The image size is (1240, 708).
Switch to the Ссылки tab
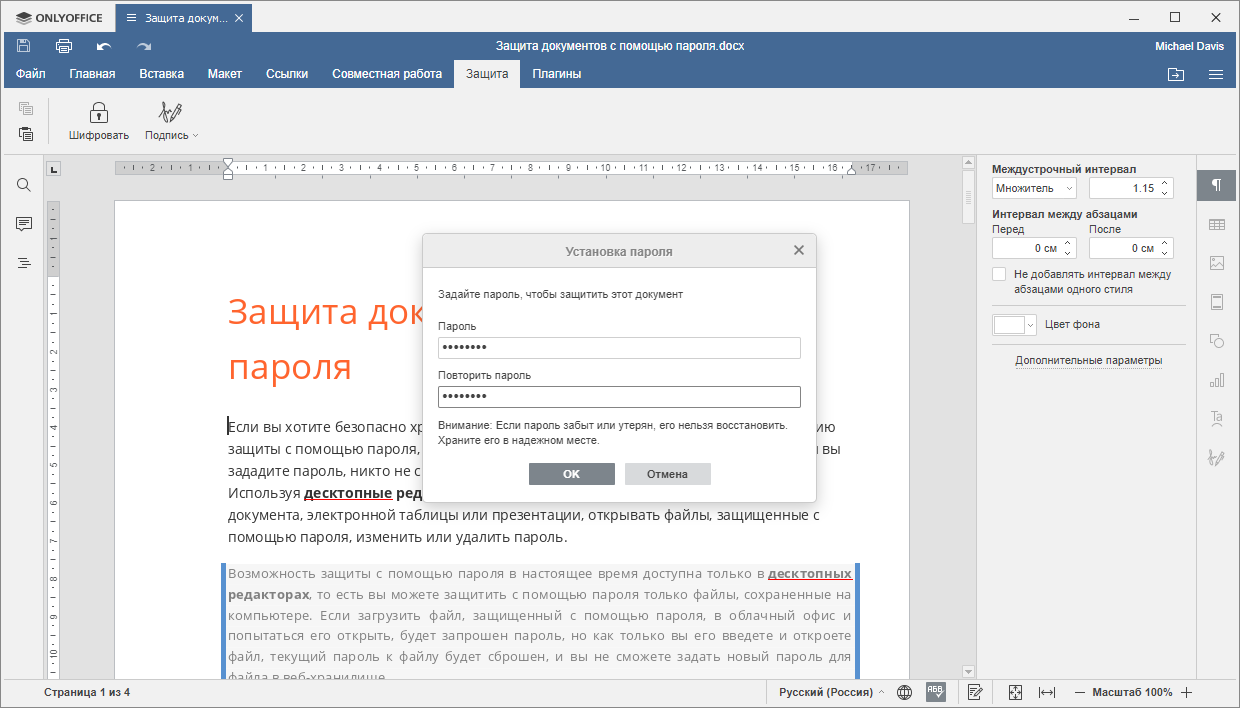[x=287, y=74]
